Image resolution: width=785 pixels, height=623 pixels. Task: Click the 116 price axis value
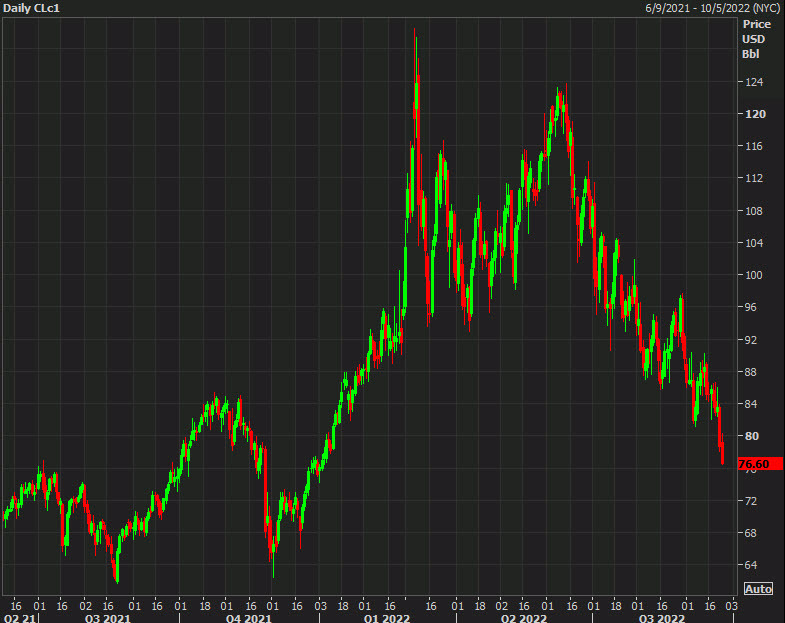[x=754, y=146]
